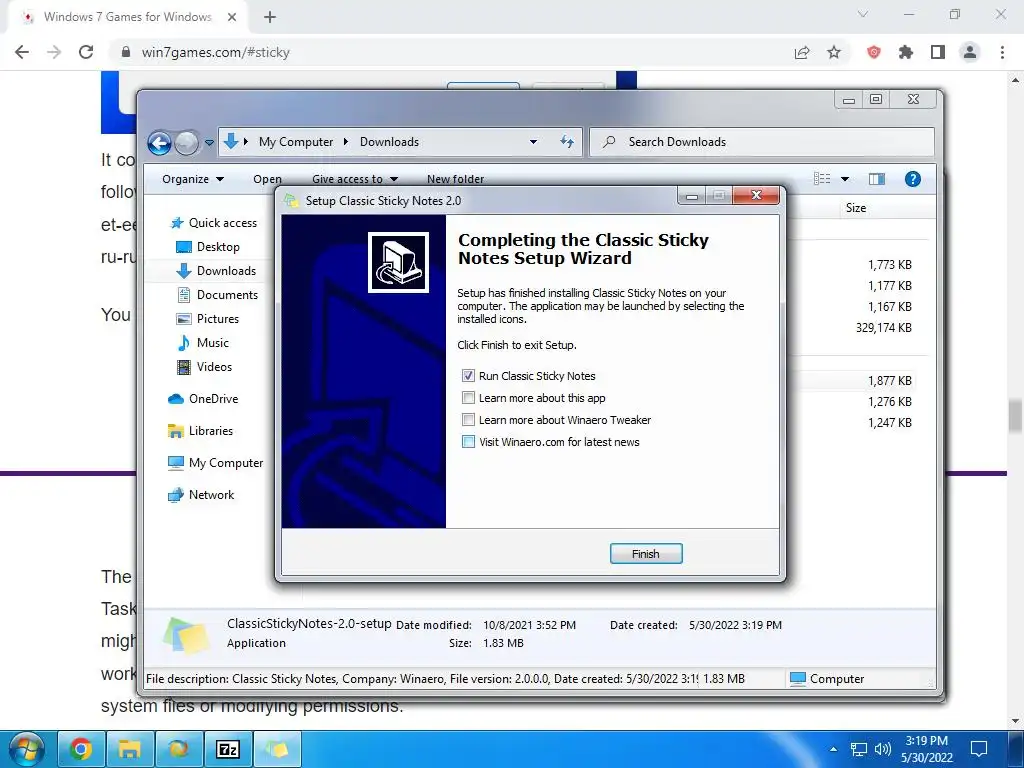Click the volume speaker tray icon
Viewport: 1024px width, 768px height.
tap(883, 749)
